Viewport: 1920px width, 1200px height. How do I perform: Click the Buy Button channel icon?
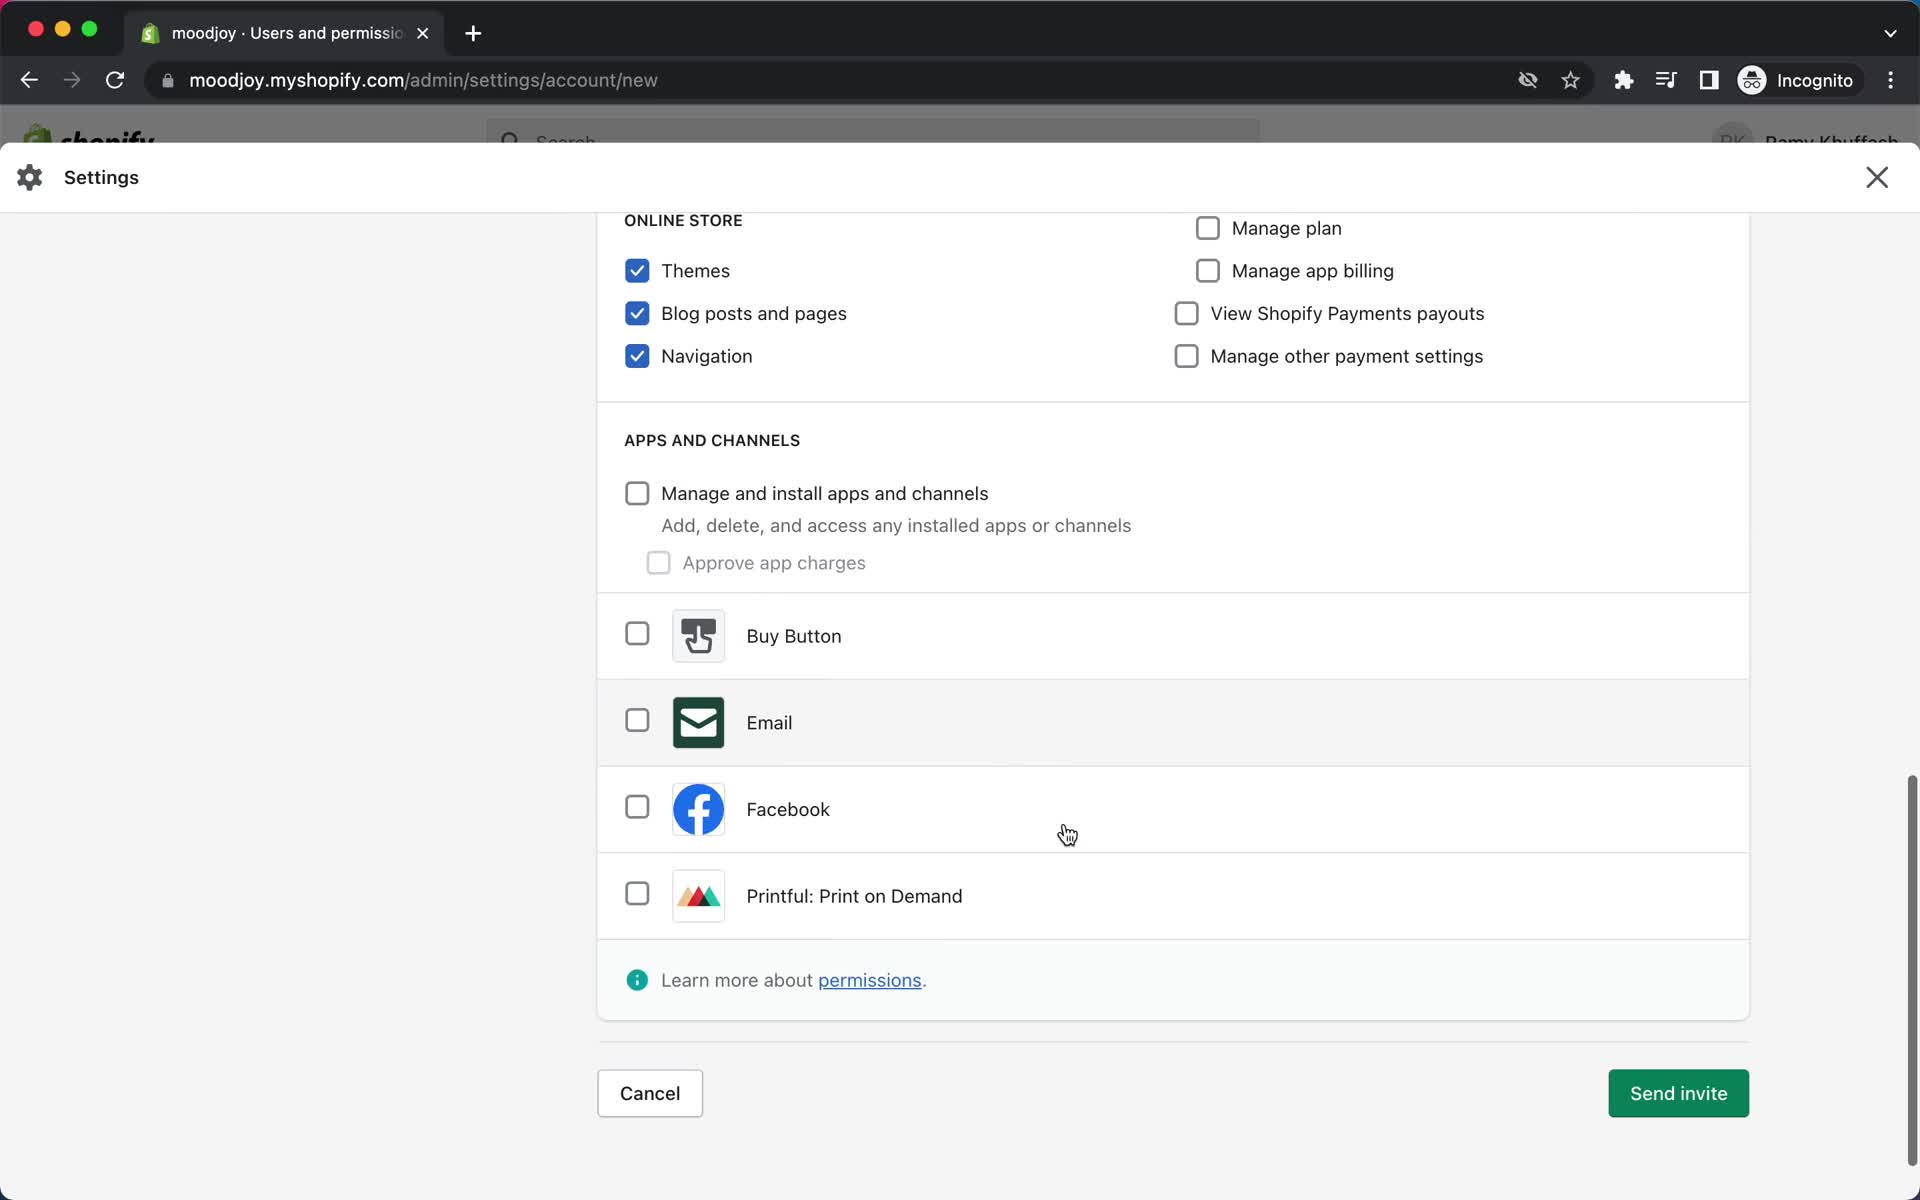pos(699,636)
